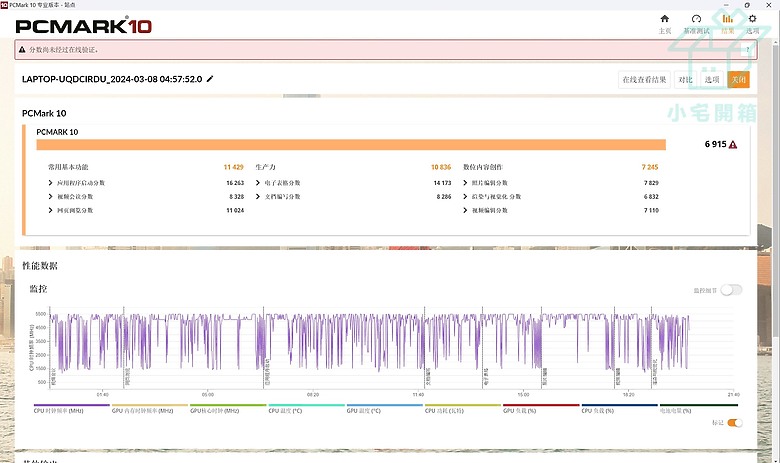This screenshot has height=463, width=780.
Task: Select the GPU temperature (GPU 温度) legend swatch
Action: coord(384,406)
